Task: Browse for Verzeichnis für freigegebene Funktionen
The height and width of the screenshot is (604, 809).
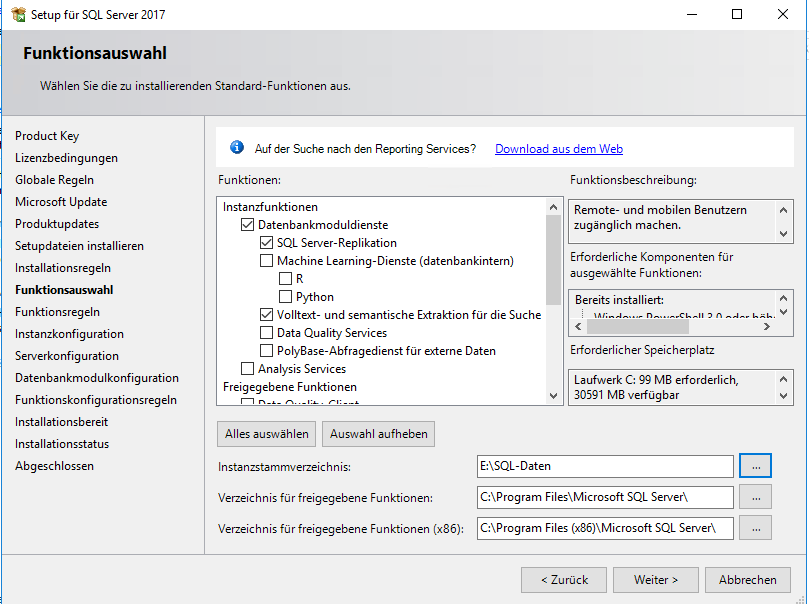Action: pyautogui.click(x=755, y=497)
